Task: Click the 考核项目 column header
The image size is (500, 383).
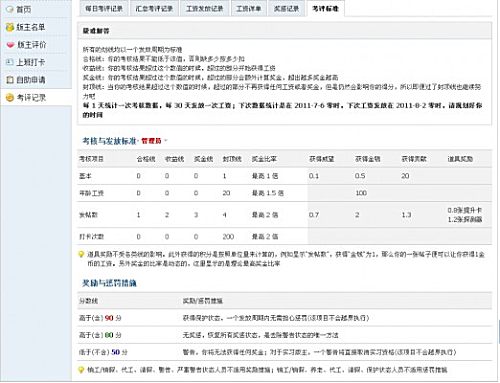Action: click(91, 159)
